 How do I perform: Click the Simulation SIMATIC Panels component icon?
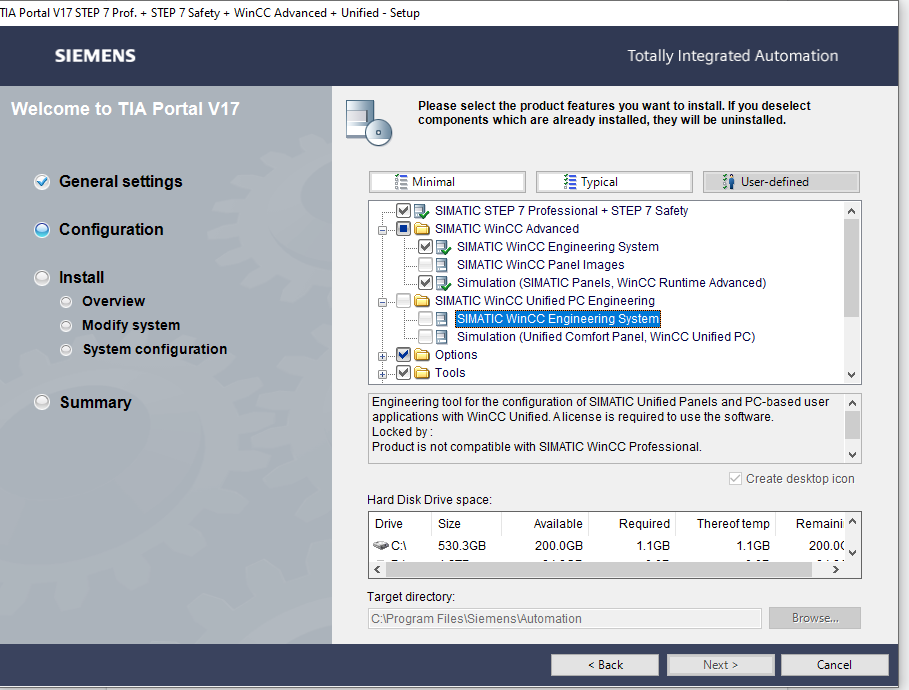click(443, 283)
